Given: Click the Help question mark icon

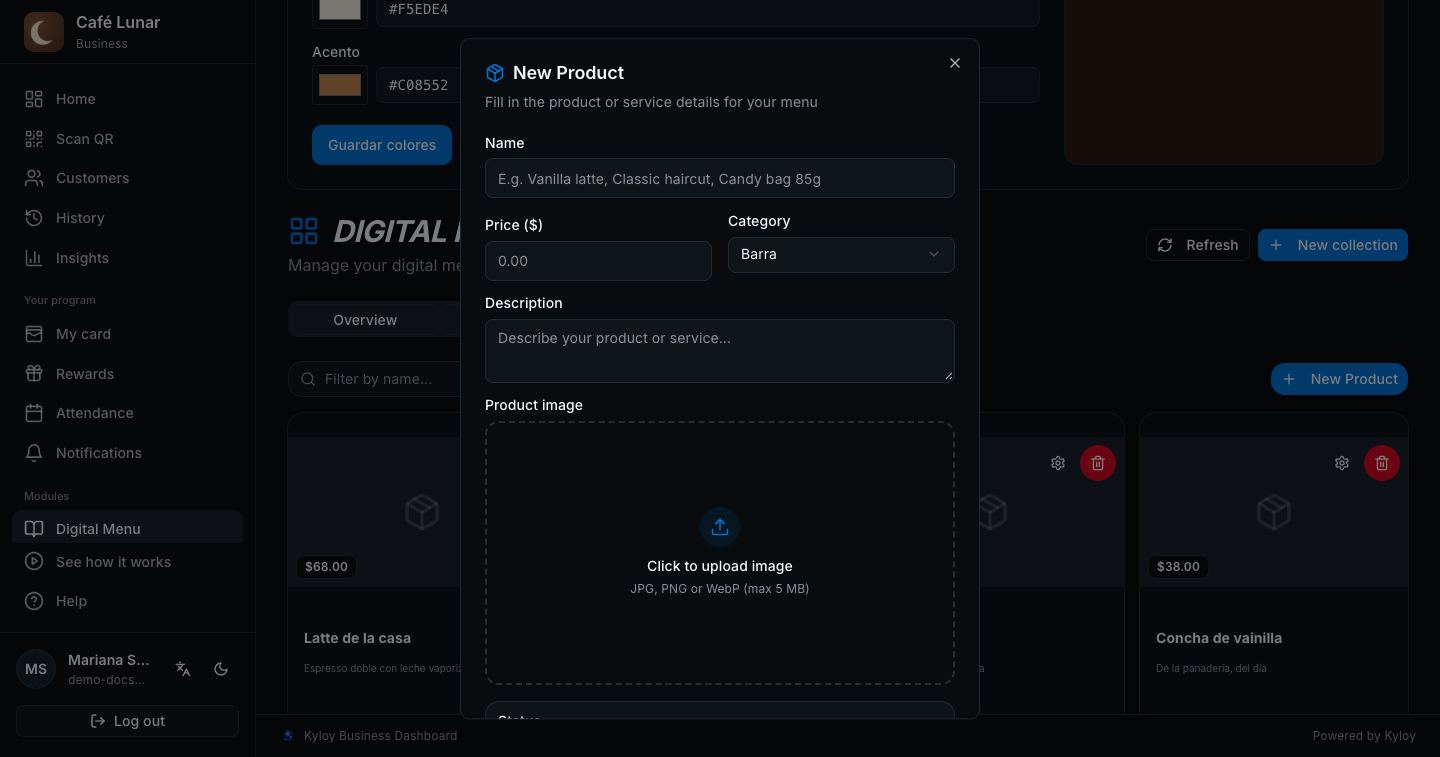Looking at the screenshot, I should coord(34,601).
